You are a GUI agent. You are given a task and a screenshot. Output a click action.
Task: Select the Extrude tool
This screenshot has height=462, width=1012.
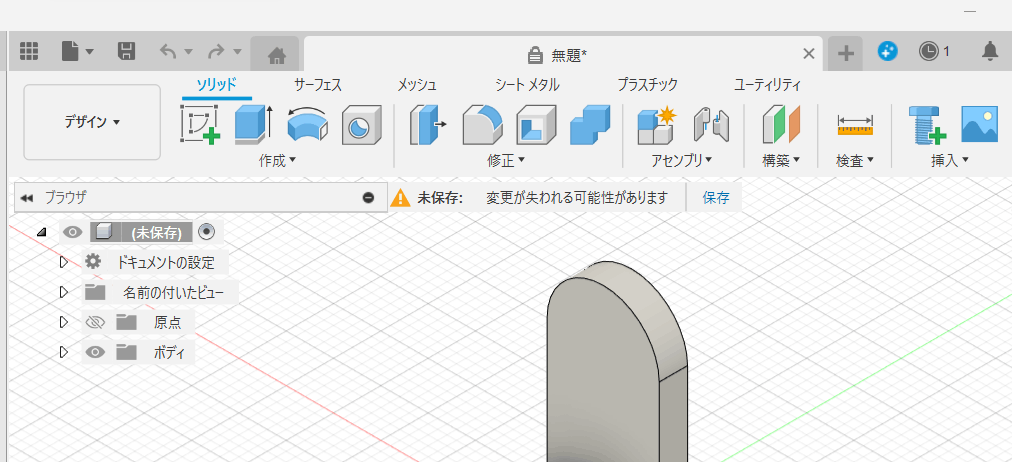tap(254, 124)
